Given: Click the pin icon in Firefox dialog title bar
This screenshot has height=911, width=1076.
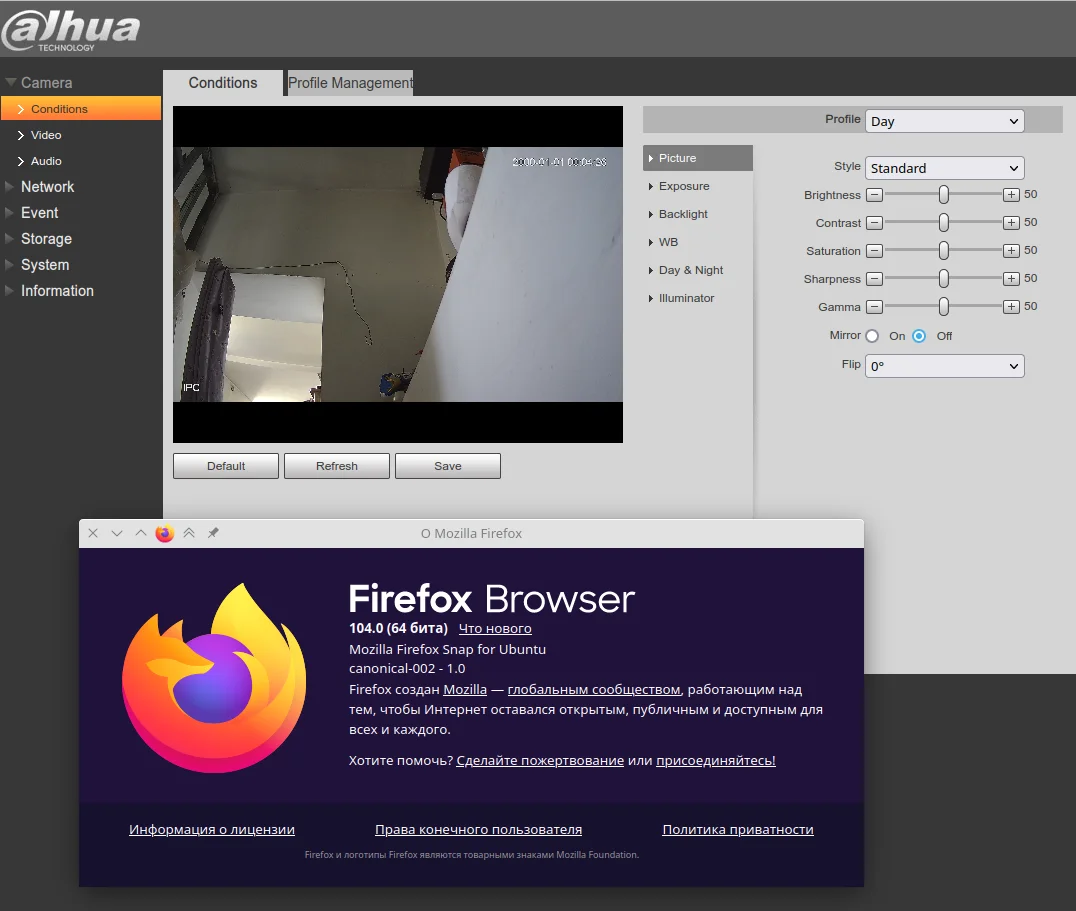Looking at the screenshot, I should pyautogui.click(x=213, y=533).
